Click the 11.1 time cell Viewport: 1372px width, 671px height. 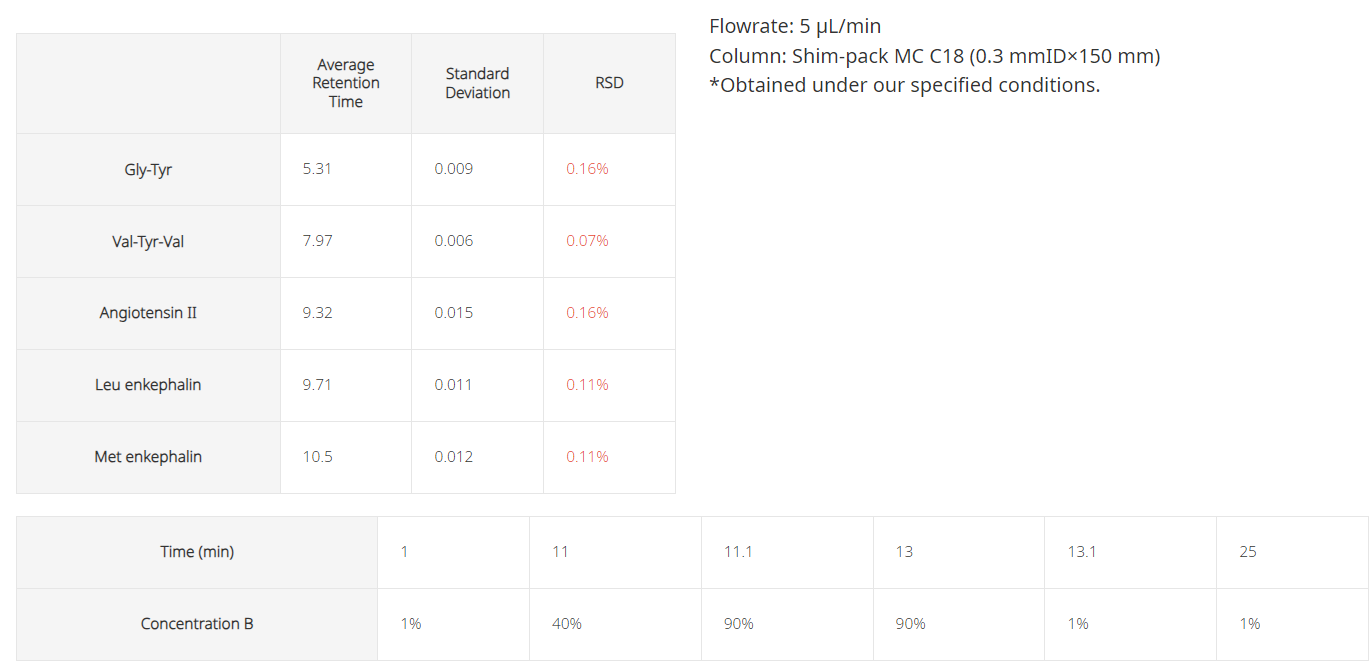pos(787,553)
